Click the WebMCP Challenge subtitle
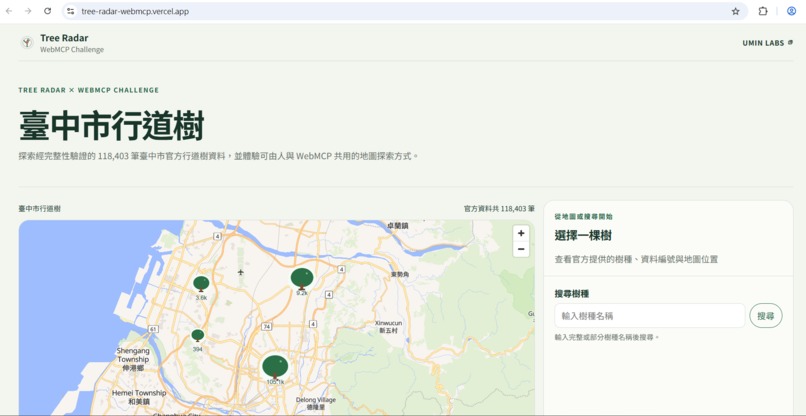The width and height of the screenshot is (806, 416). tap(72, 50)
